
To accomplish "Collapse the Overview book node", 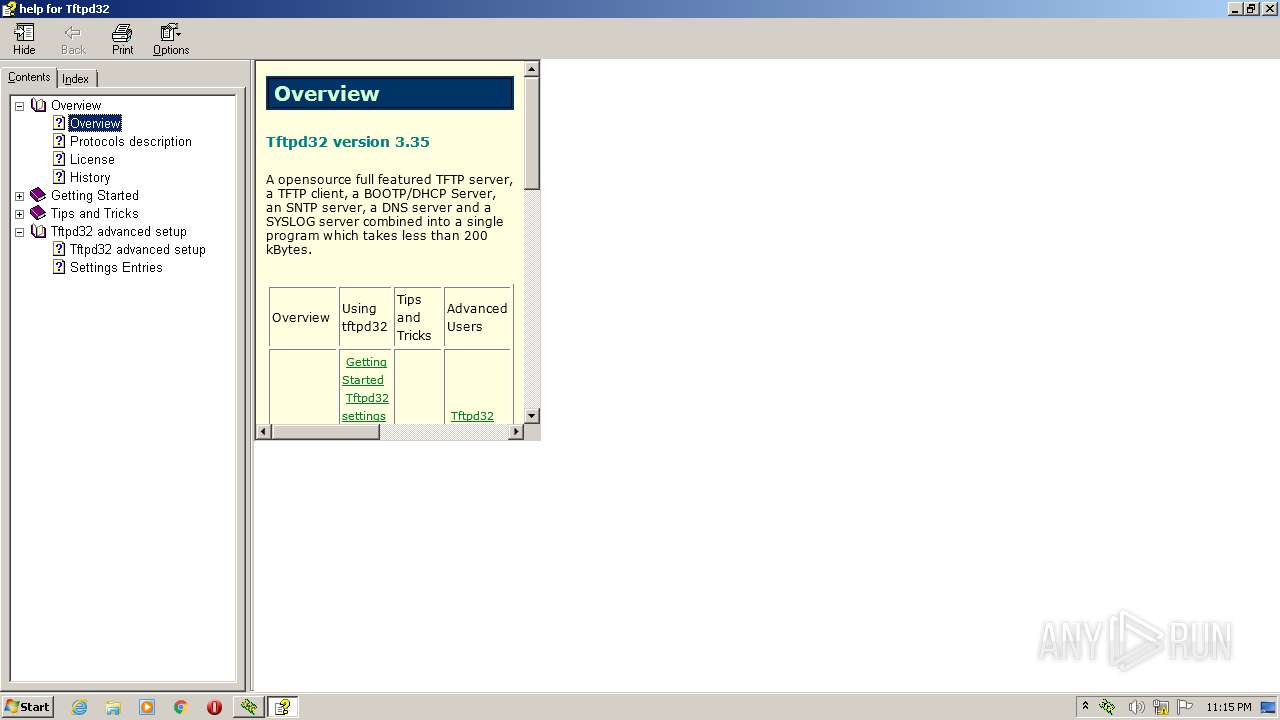I will tap(19, 106).
